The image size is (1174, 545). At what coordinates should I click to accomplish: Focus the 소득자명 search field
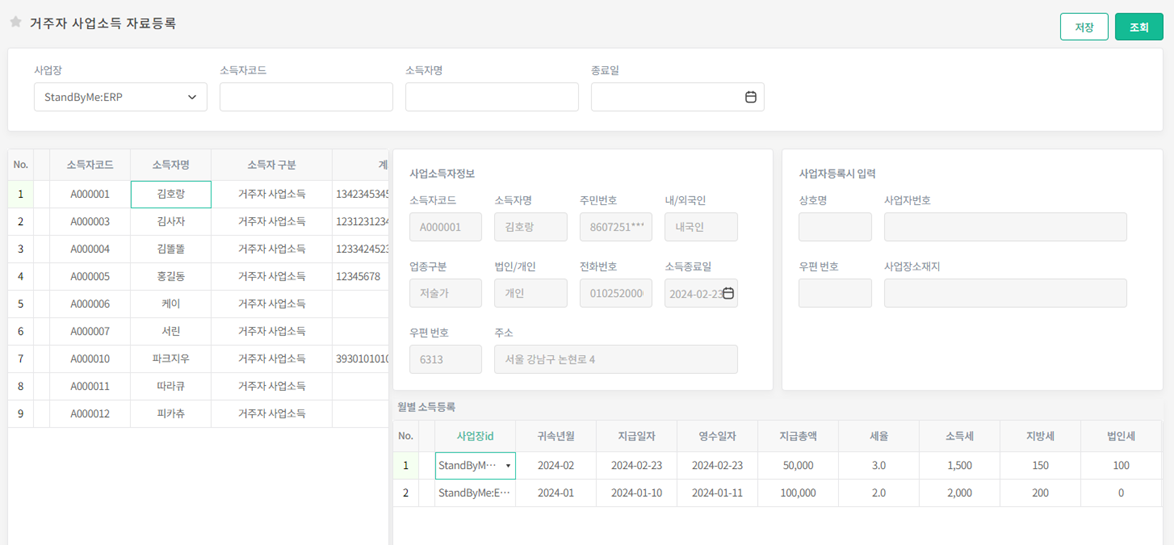(x=491, y=97)
